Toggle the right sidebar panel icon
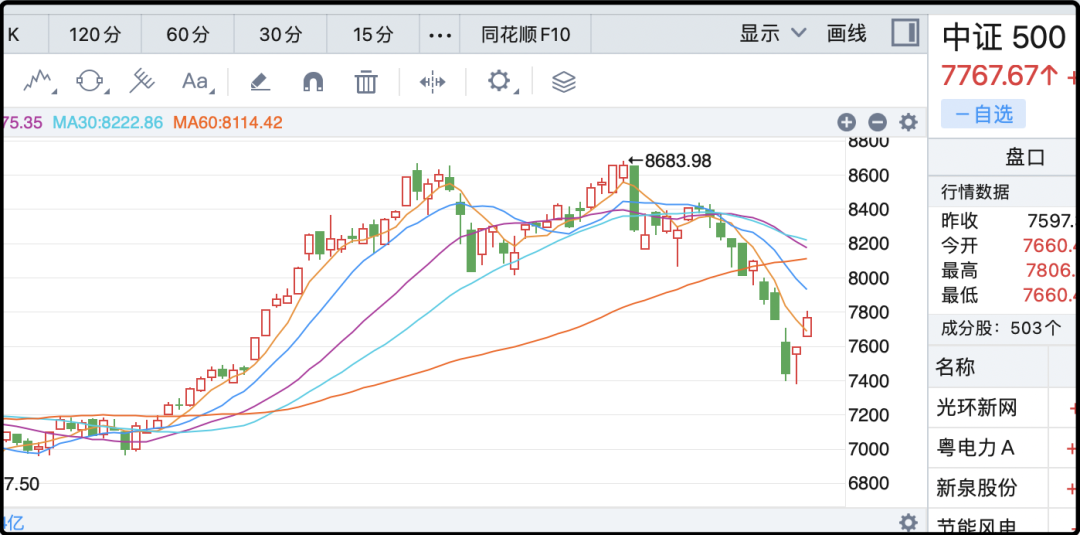This screenshot has height=535, width=1080. pyautogui.click(x=904, y=33)
